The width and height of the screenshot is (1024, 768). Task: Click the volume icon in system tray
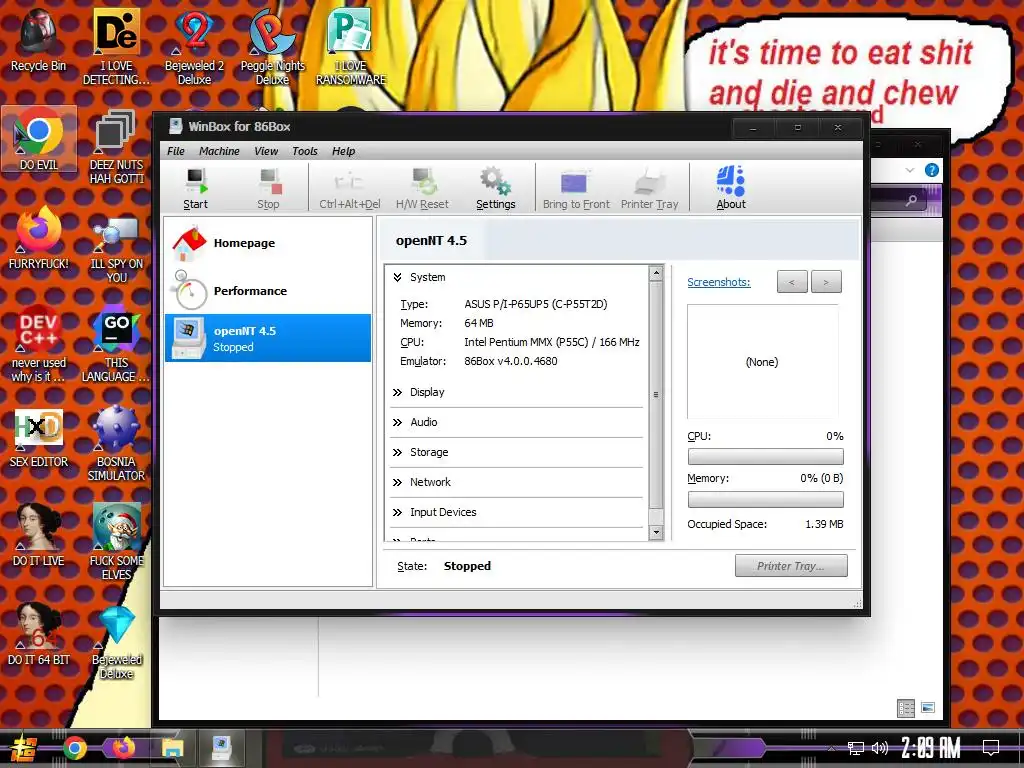point(880,748)
